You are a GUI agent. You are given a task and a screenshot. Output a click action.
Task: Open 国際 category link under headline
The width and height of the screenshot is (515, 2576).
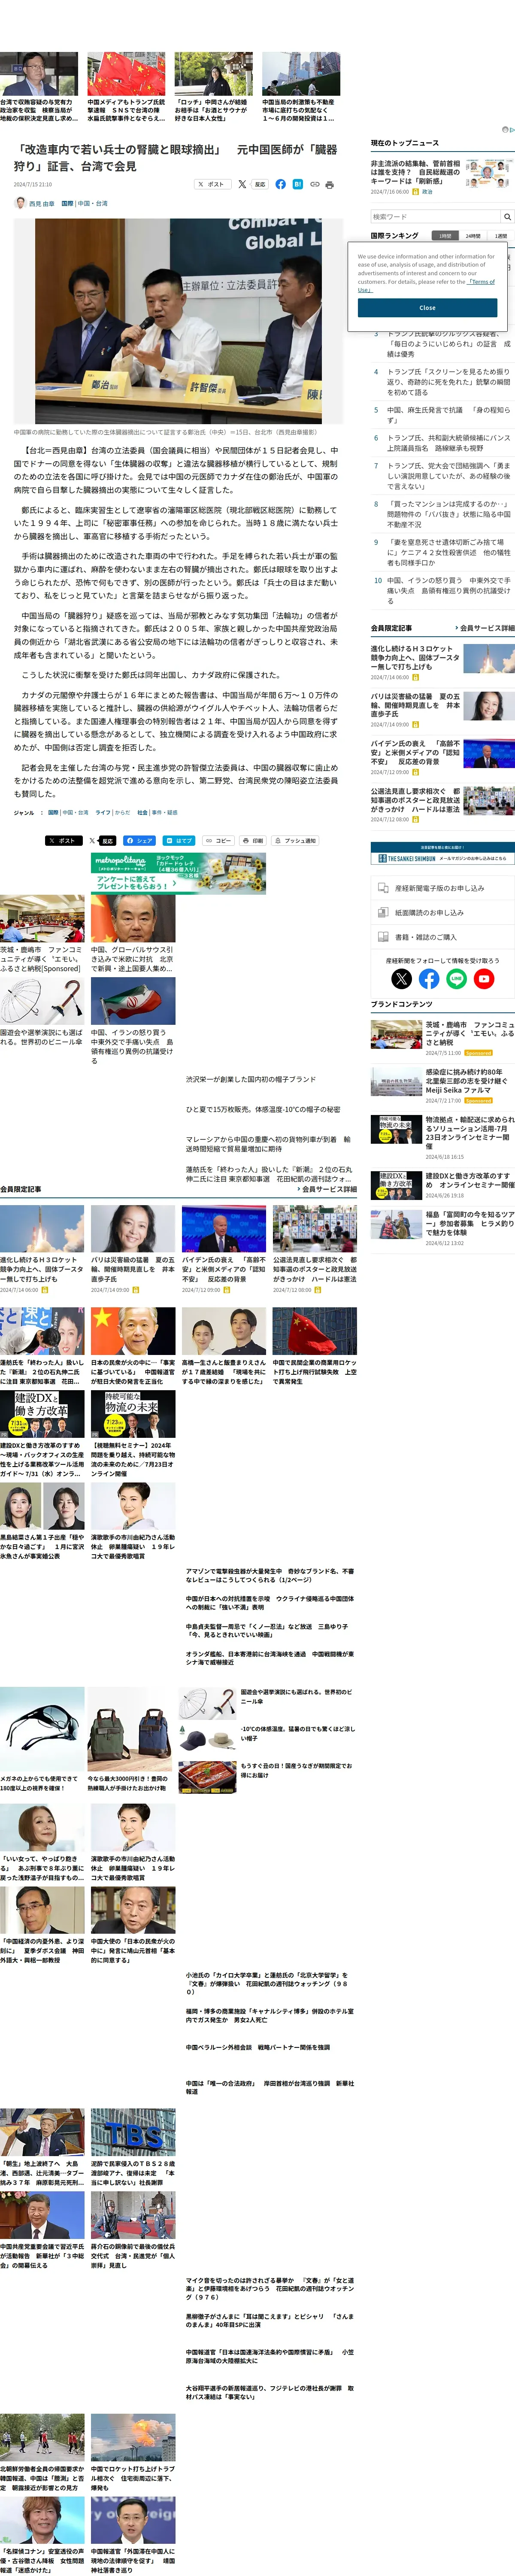67,203
